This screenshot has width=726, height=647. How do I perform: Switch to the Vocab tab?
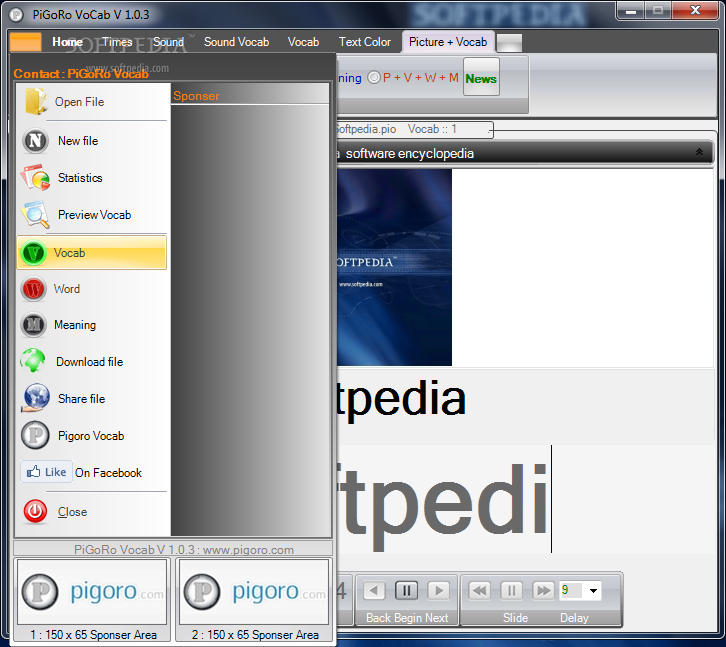click(303, 42)
